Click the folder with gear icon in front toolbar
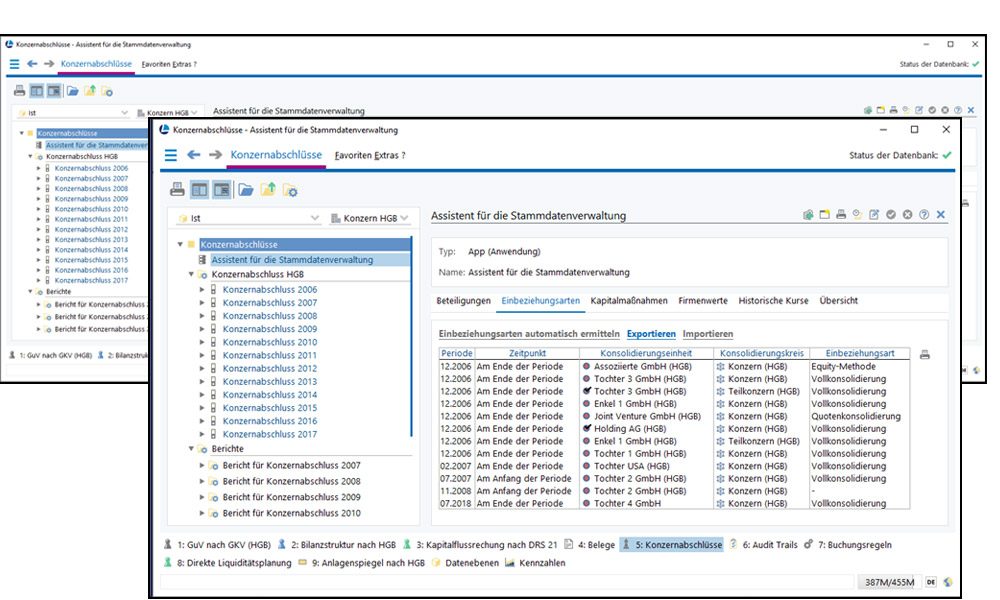 click(x=290, y=190)
